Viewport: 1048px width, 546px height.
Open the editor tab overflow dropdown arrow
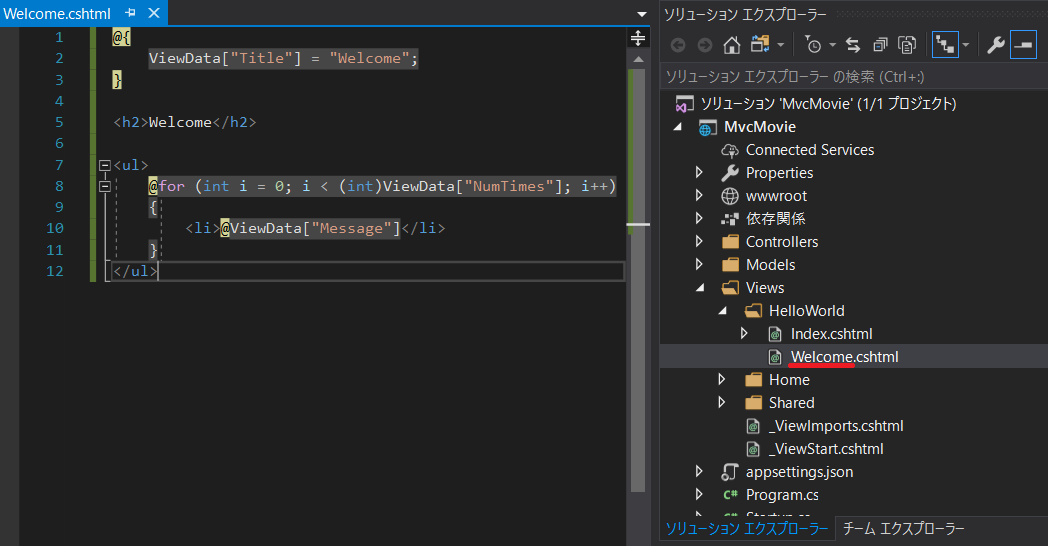642,14
